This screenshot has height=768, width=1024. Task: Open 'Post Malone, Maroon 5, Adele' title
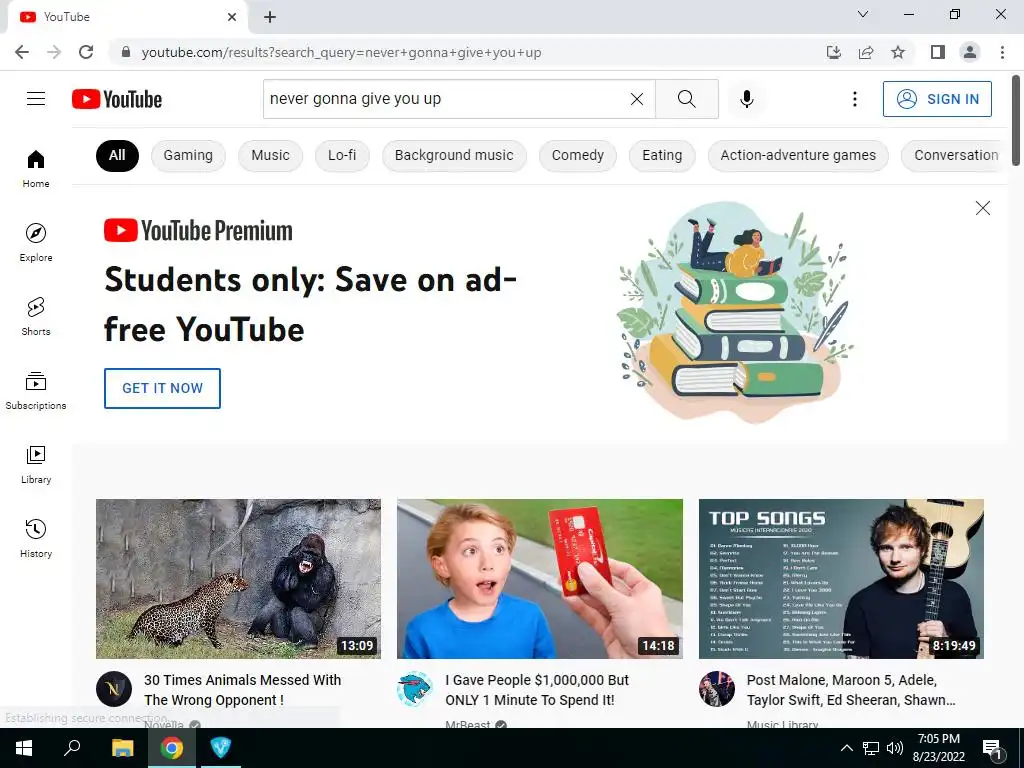[851, 690]
